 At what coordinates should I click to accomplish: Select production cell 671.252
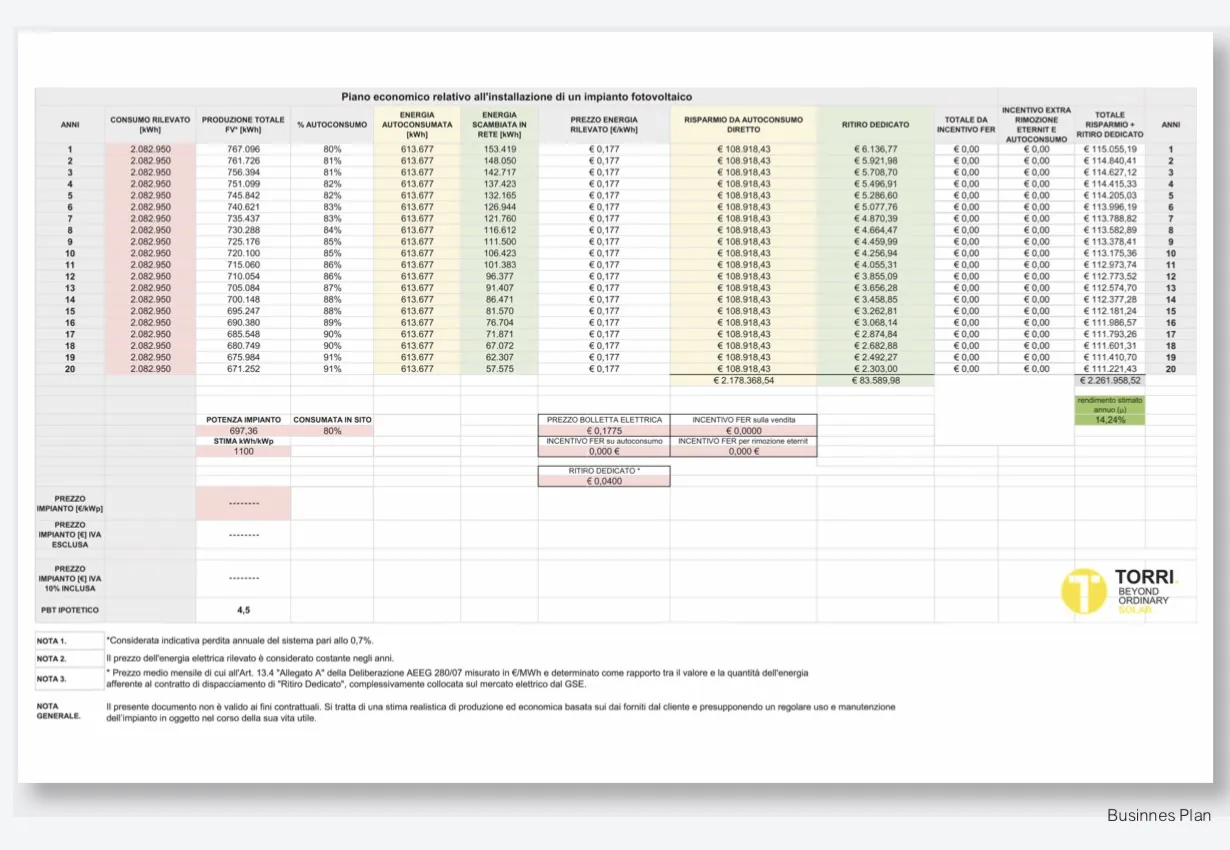pos(244,369)
